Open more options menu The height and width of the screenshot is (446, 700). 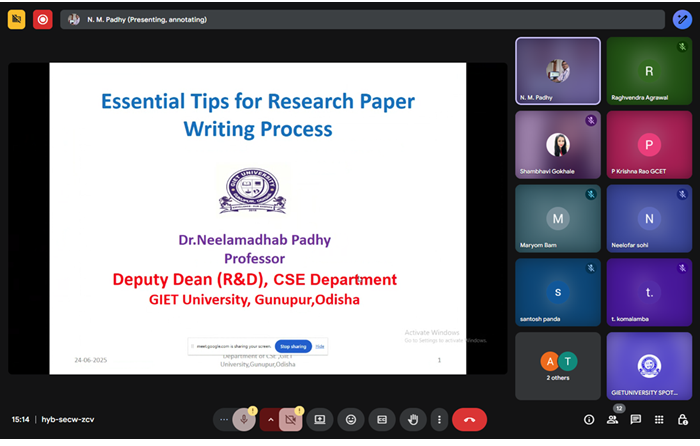[x=438, y=419]
